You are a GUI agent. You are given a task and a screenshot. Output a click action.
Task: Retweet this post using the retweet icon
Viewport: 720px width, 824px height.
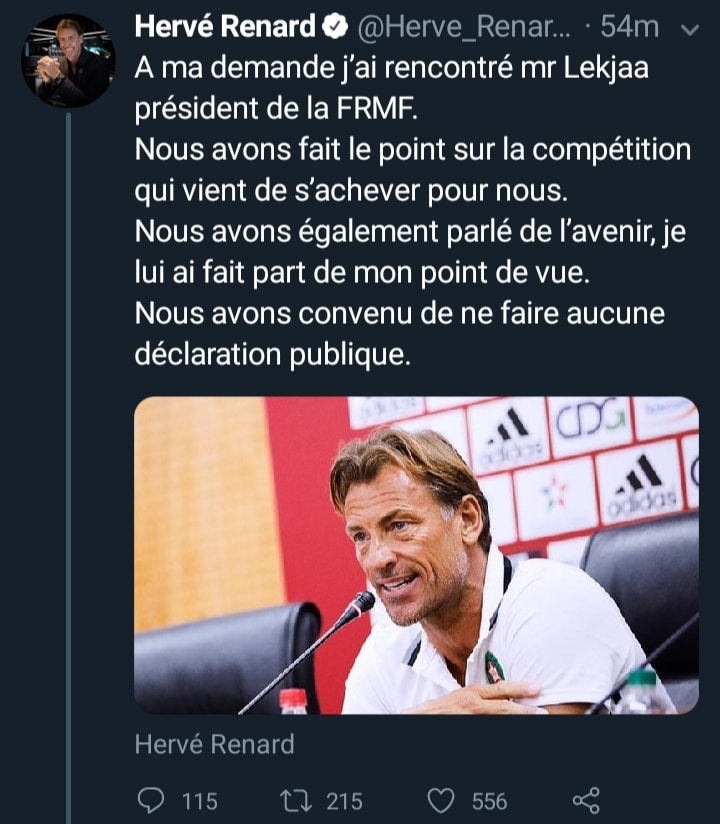point(296,800)
